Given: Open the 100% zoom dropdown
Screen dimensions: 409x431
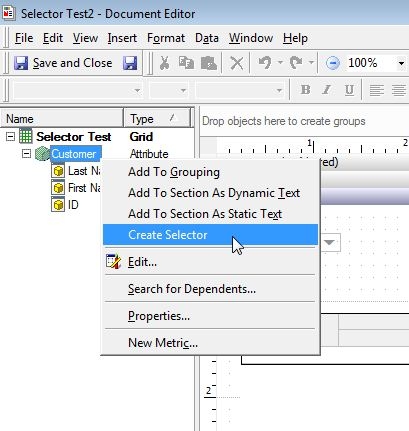Looking at the screenshot, I should (401, 63).
